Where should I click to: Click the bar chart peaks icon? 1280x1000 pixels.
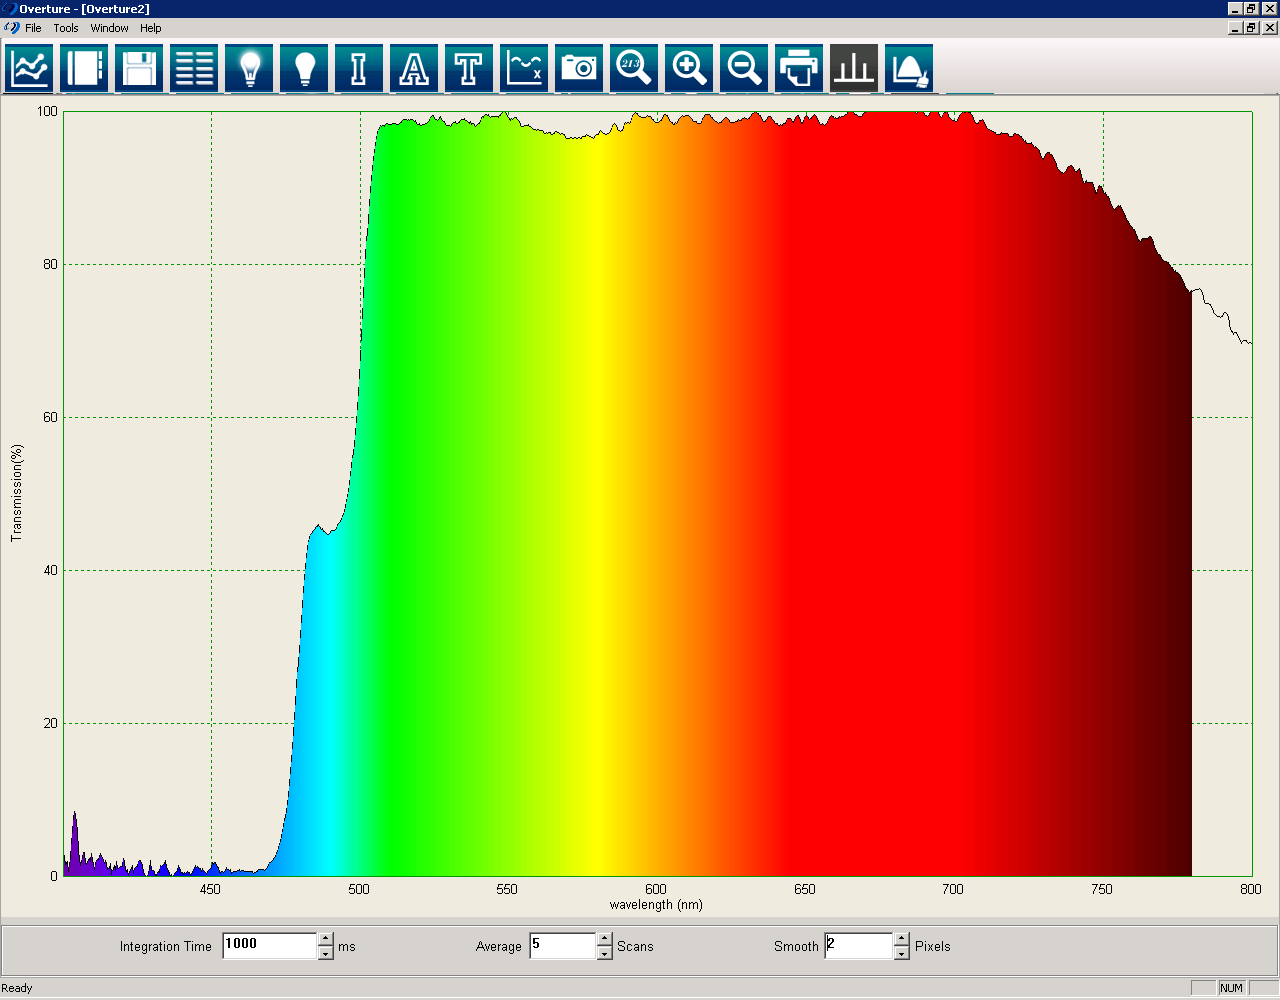[x=854, y=69]
